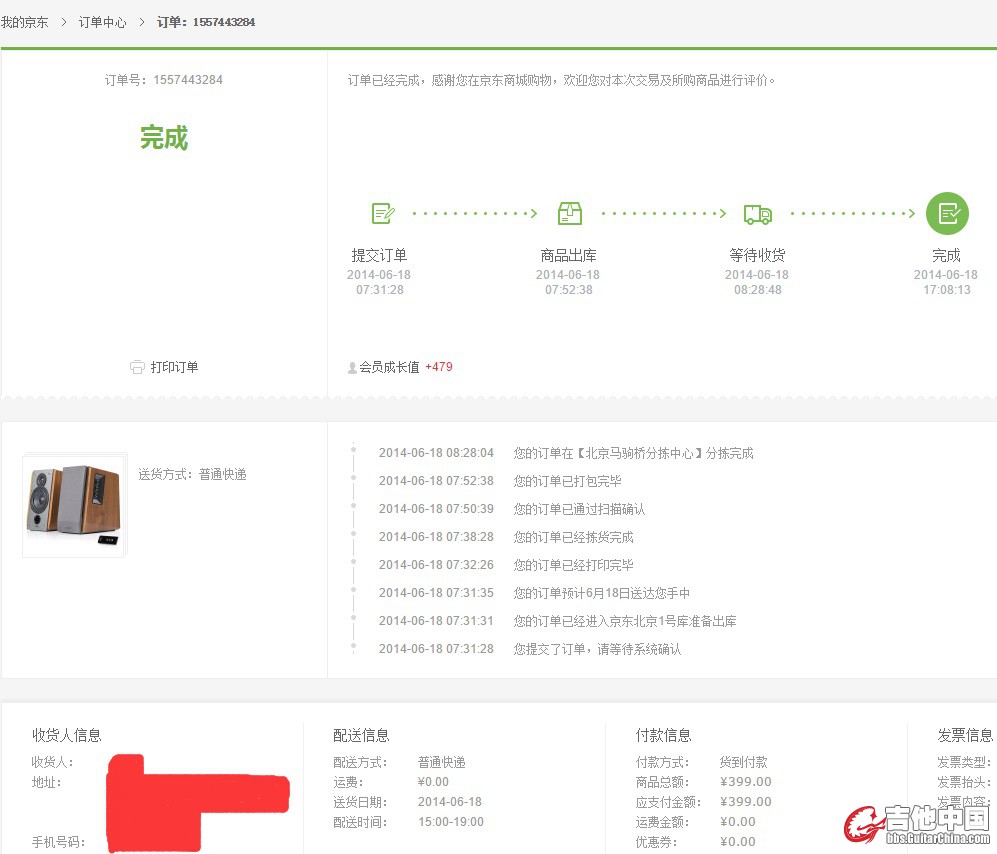The height and width of the screenshot is (854, 997).
Task: Click timestamp 08:28:48 under 等待收货
Action: [757, 290]
